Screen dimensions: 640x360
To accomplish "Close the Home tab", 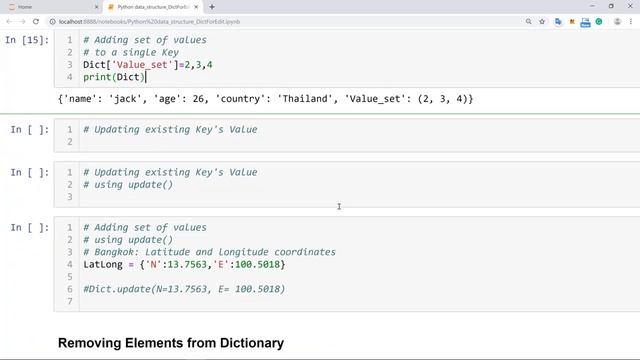I will coord(96,7).
